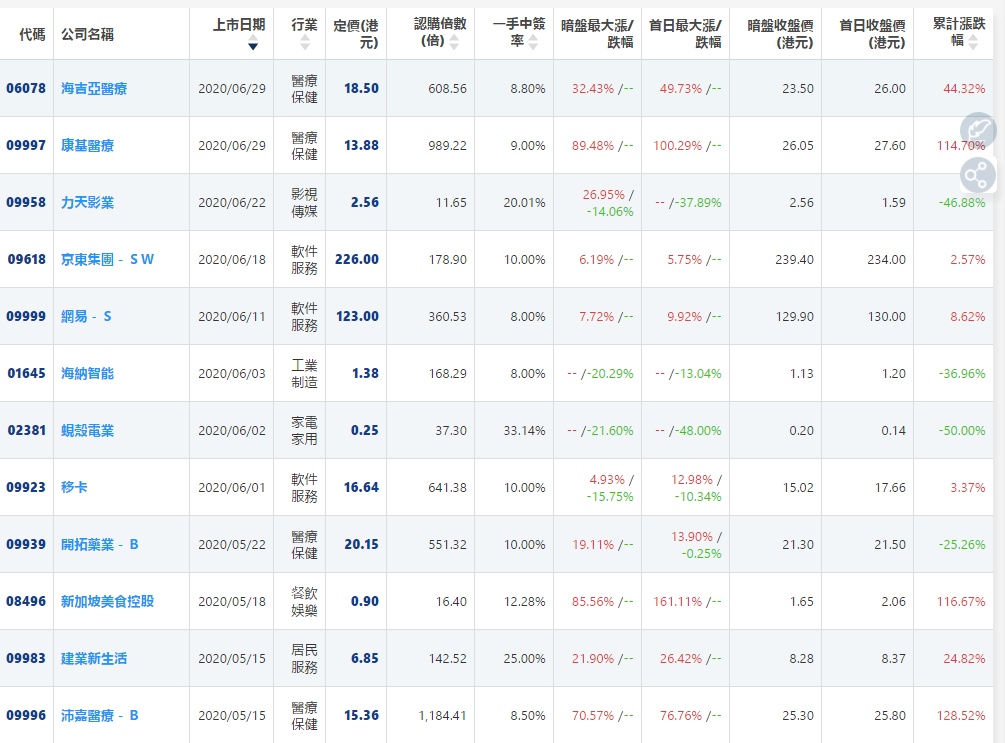
Task: Click subscription multiple 1,184.41
Action: 442,715
